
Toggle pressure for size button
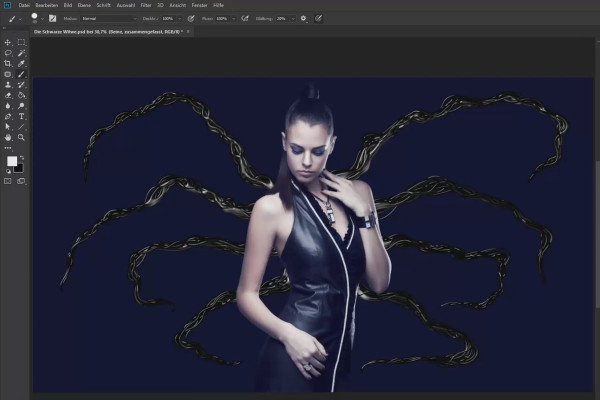pos(318,18)
